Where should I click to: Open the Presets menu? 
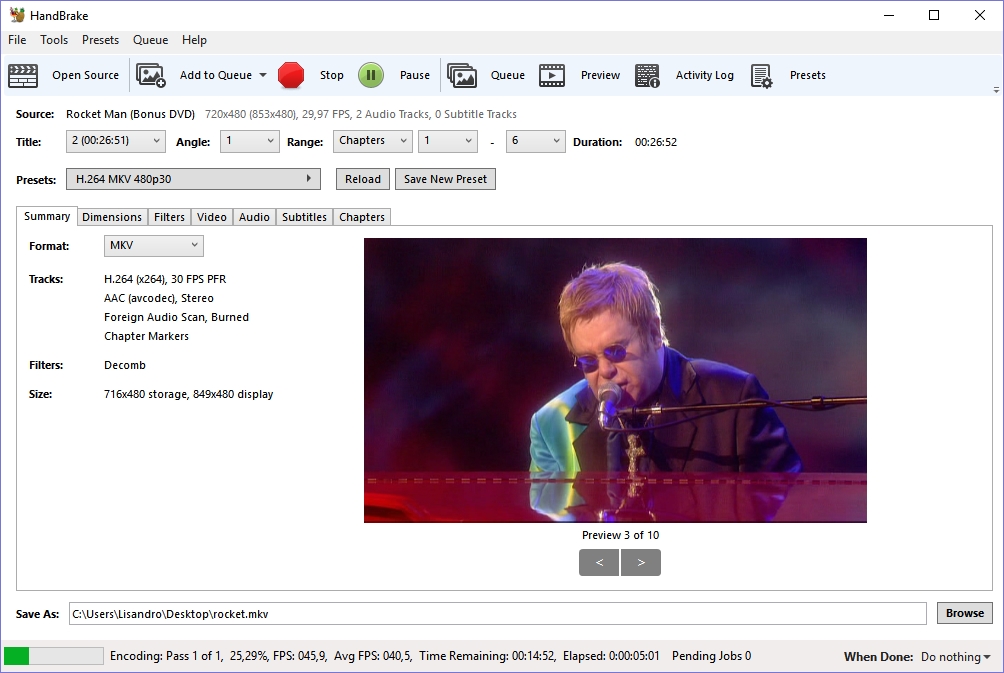pyautogui.click(x=101, y=40)
